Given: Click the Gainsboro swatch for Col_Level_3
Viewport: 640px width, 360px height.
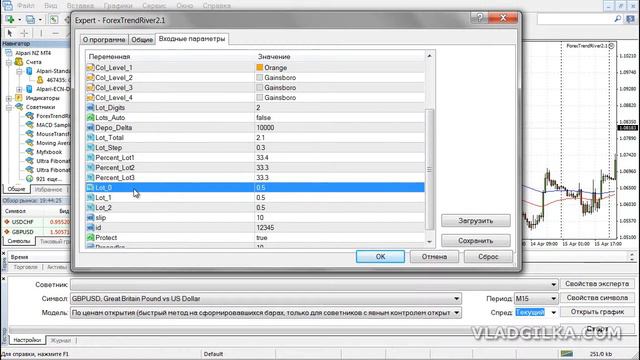Looking at the screenshot, I should click(x=260, y=87).
